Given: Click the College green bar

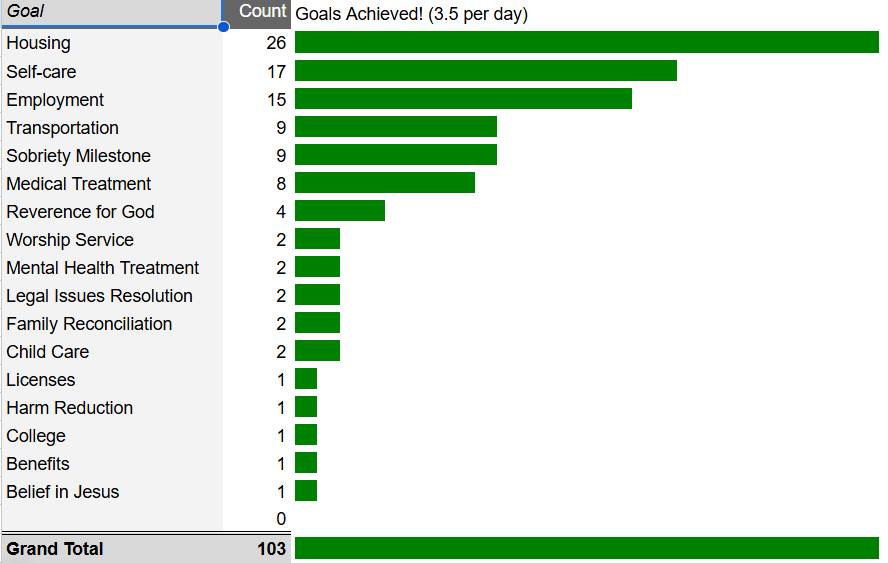Looking at the screenshot, I should 306,435.
